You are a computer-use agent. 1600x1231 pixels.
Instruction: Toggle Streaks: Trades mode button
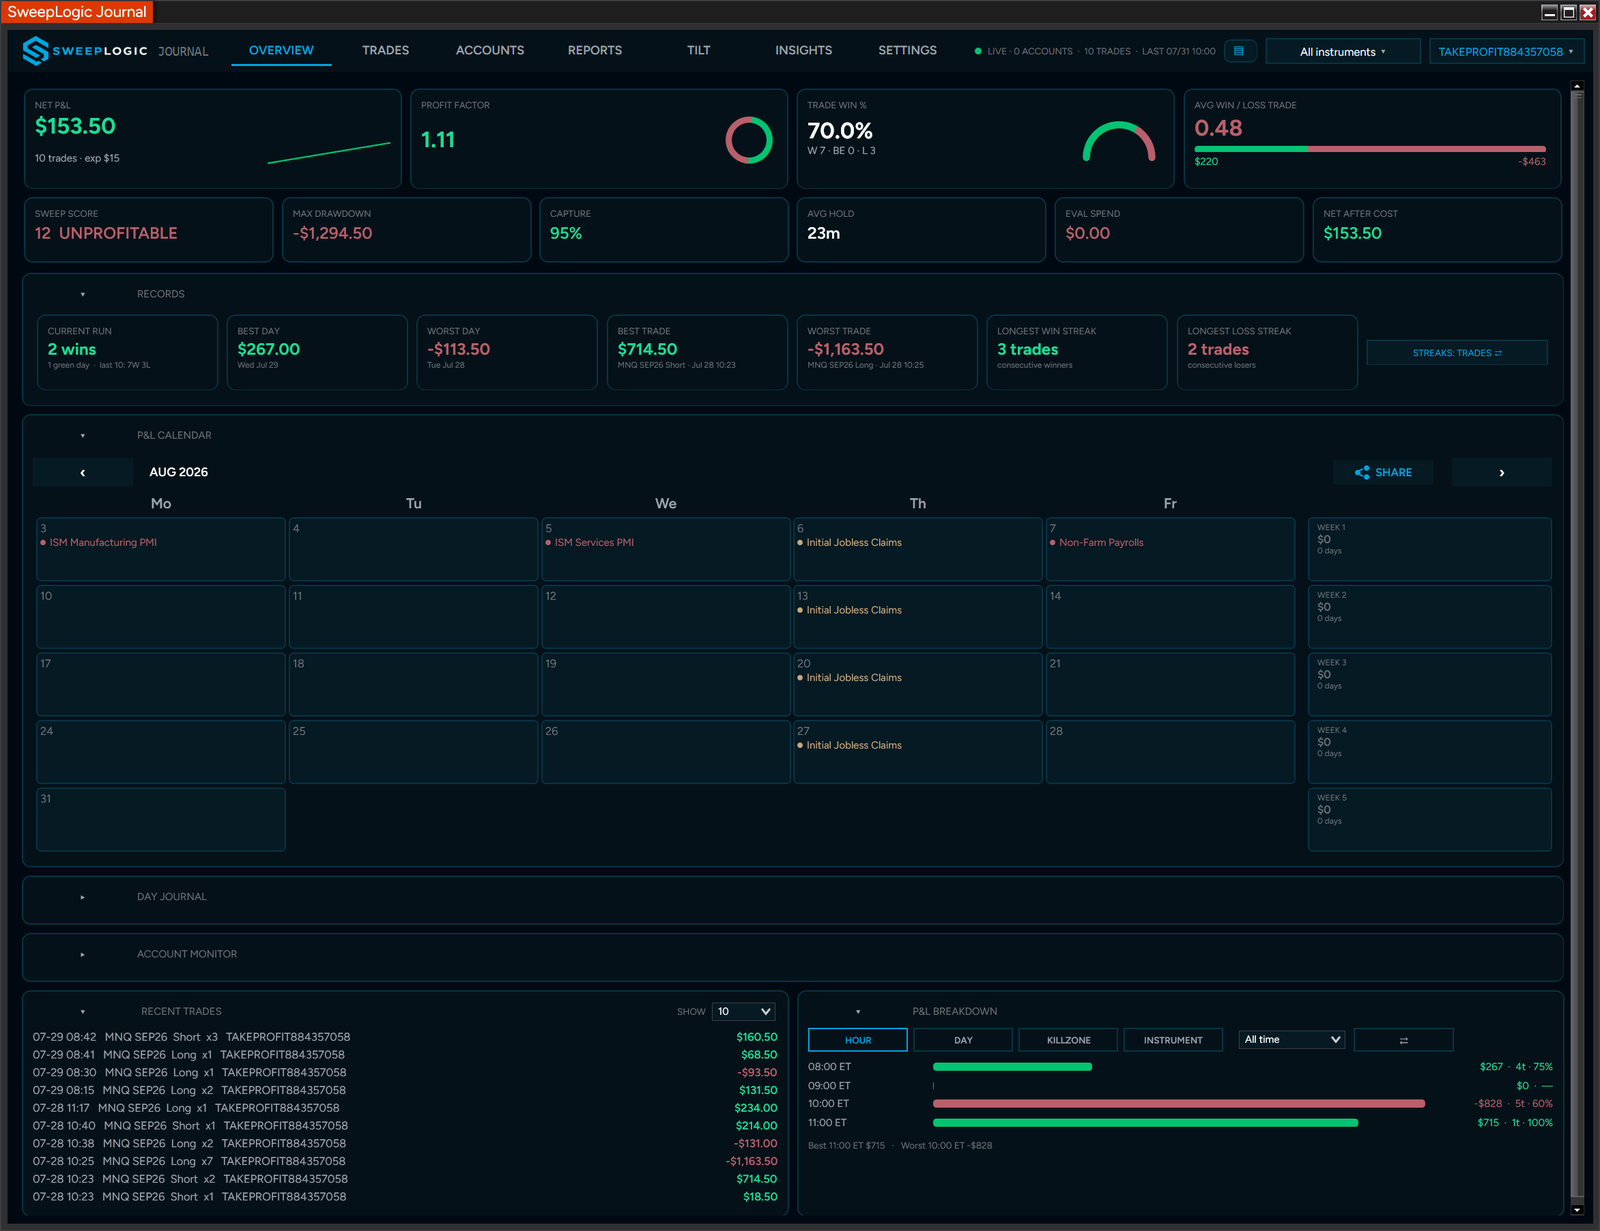click(1457, 353)
